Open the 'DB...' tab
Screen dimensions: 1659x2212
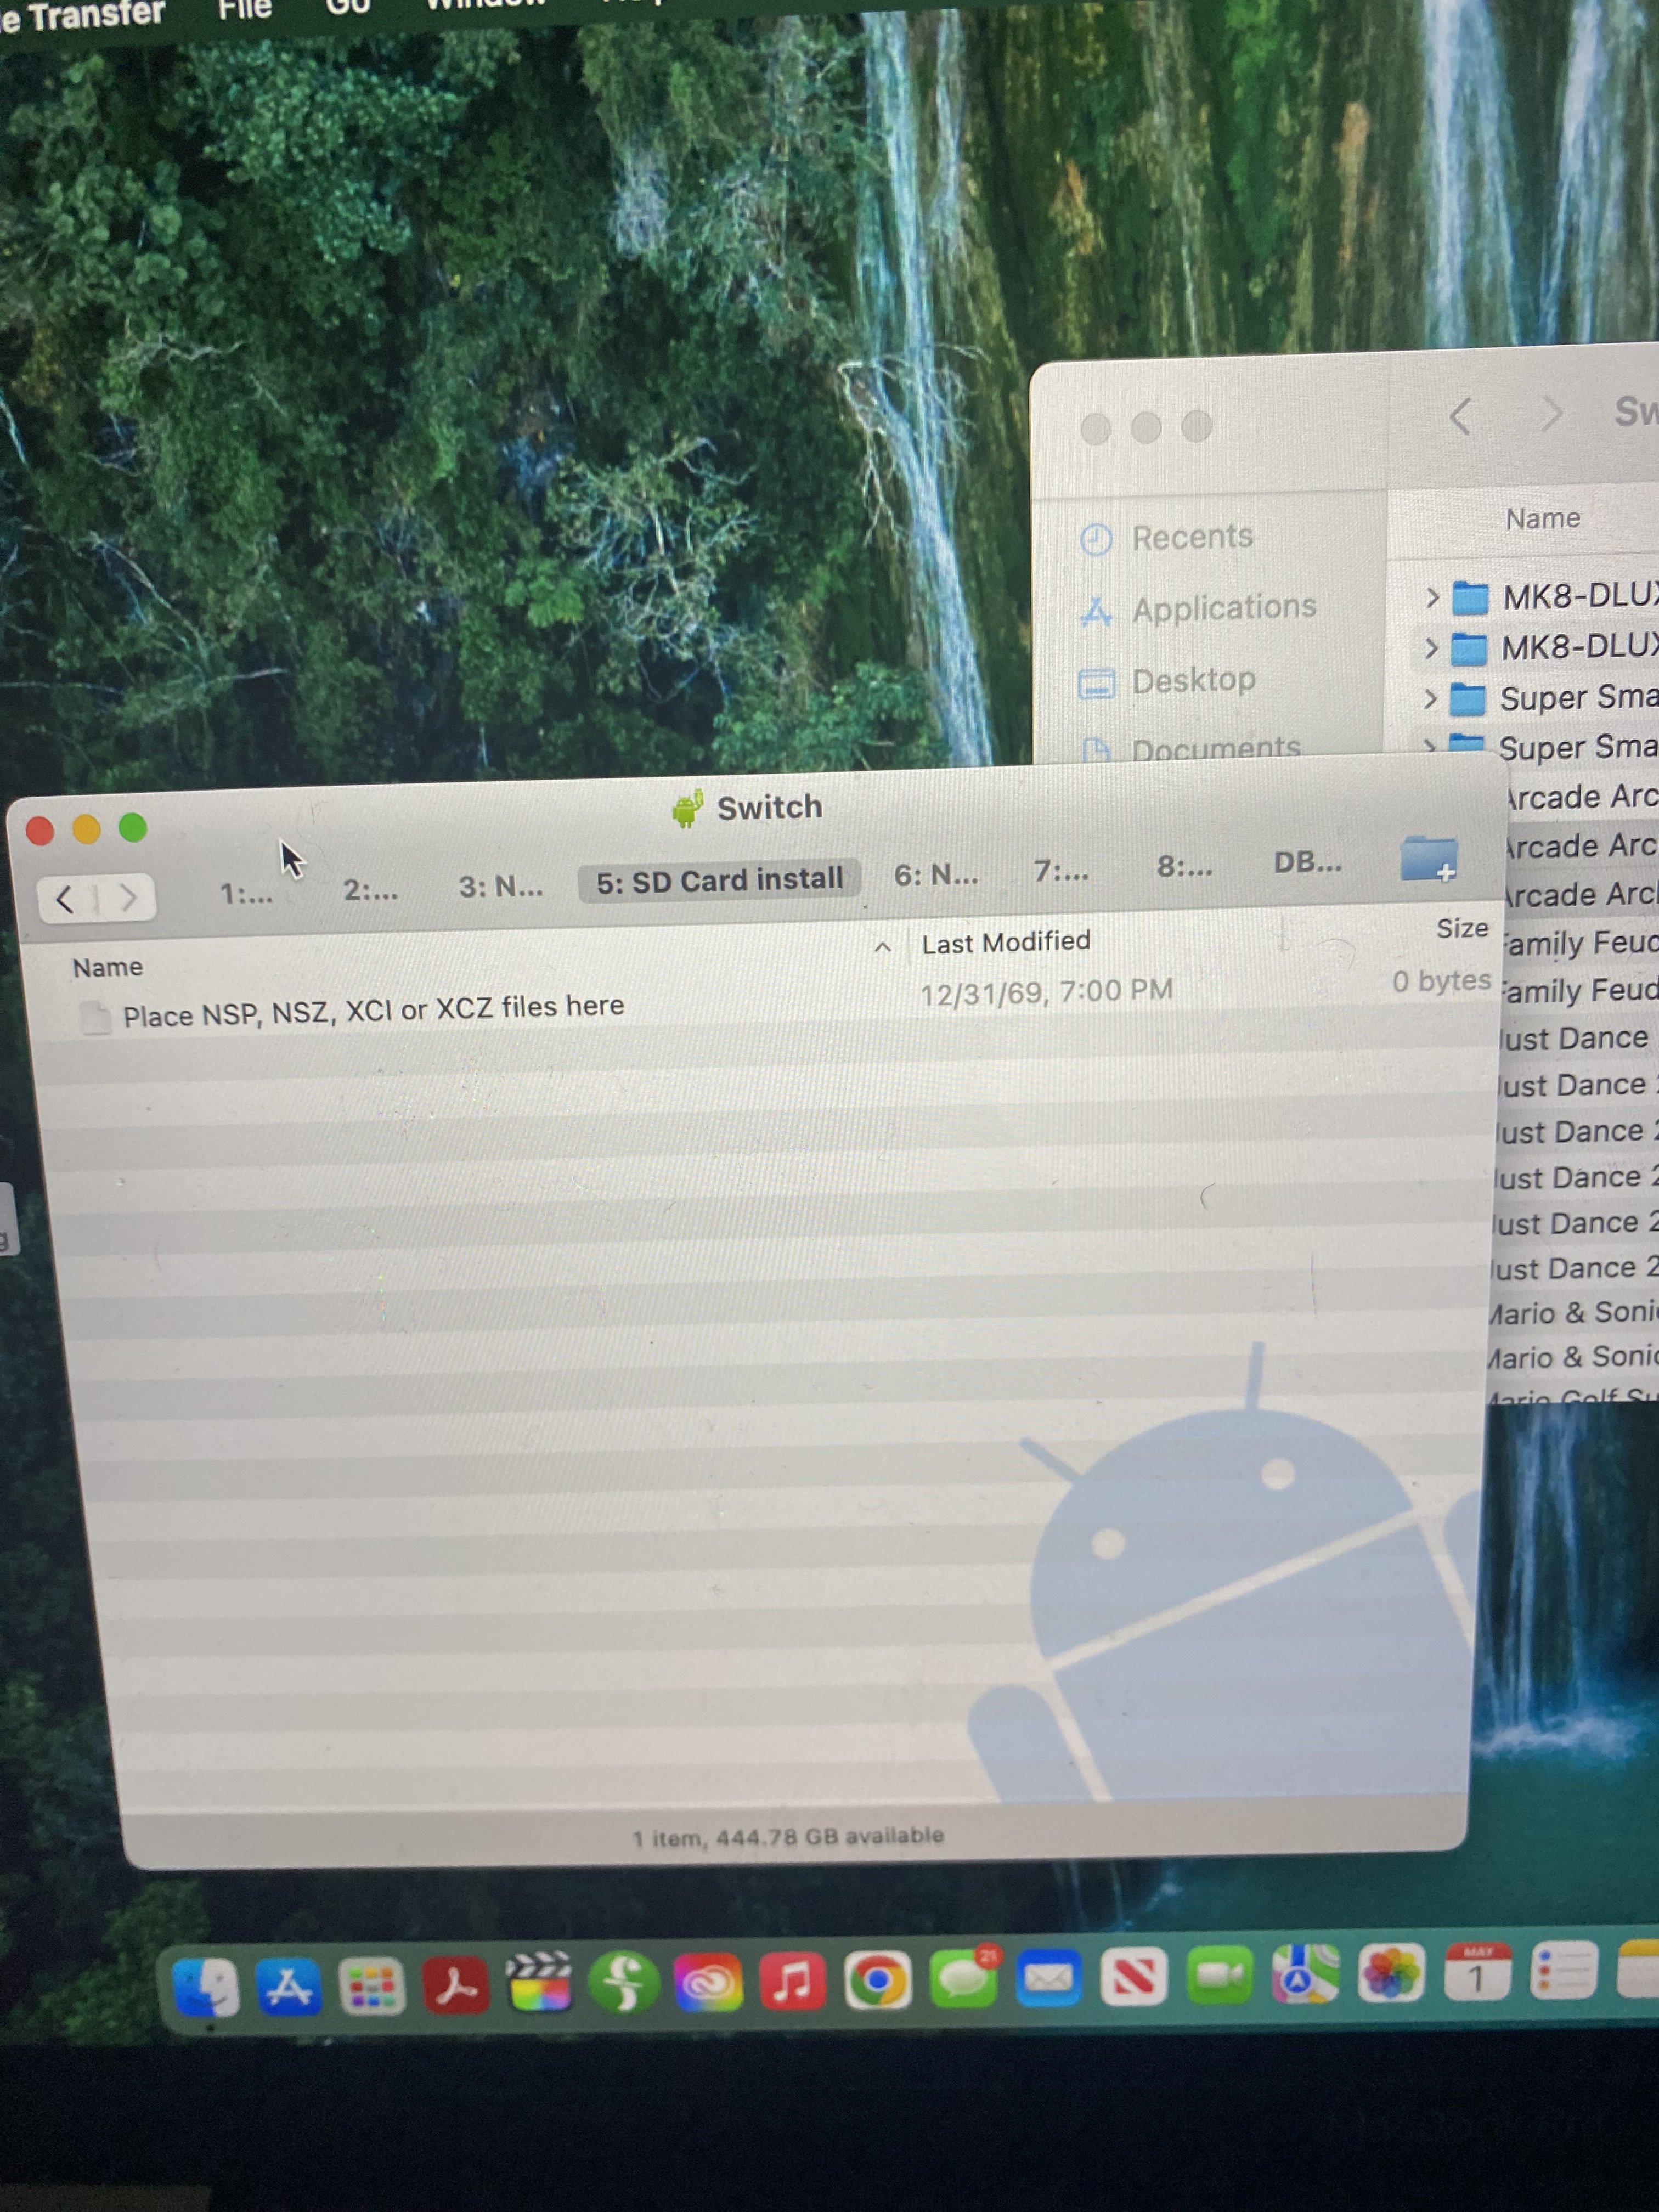1307,862
